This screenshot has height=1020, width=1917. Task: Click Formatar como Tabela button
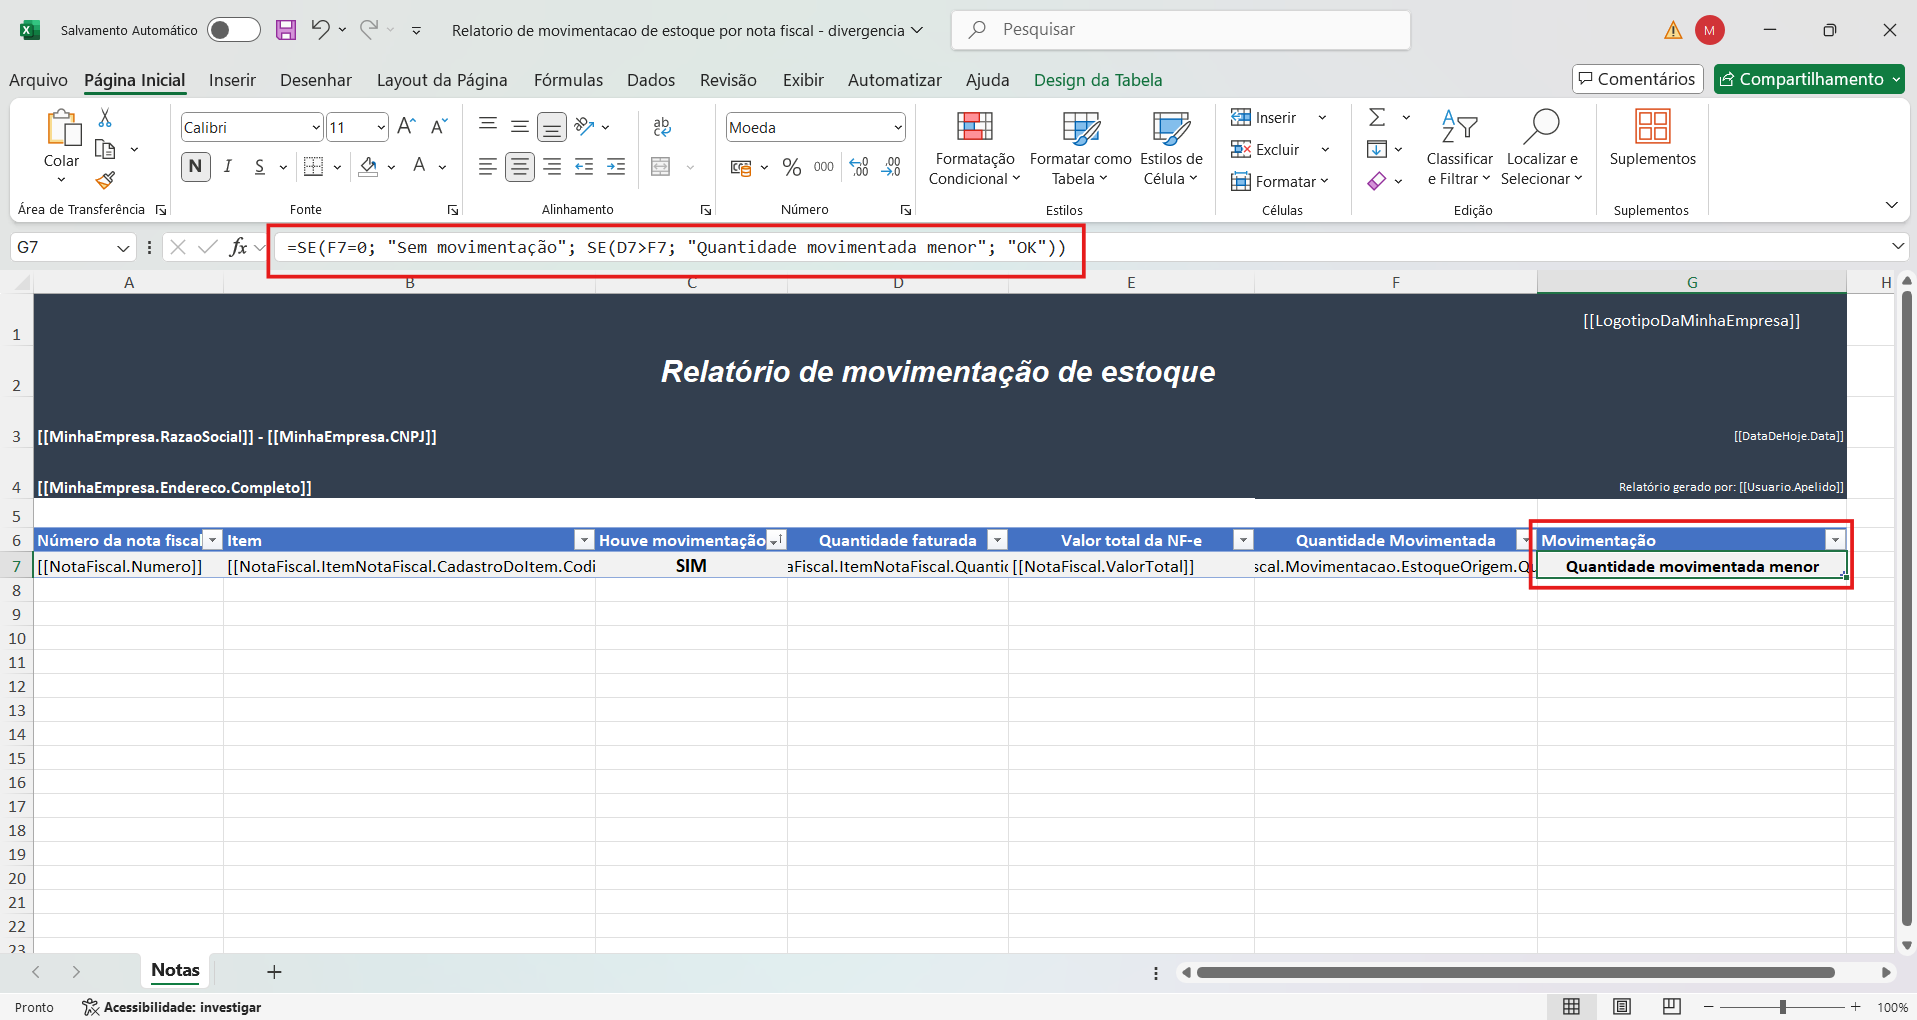click(1080, 149)
